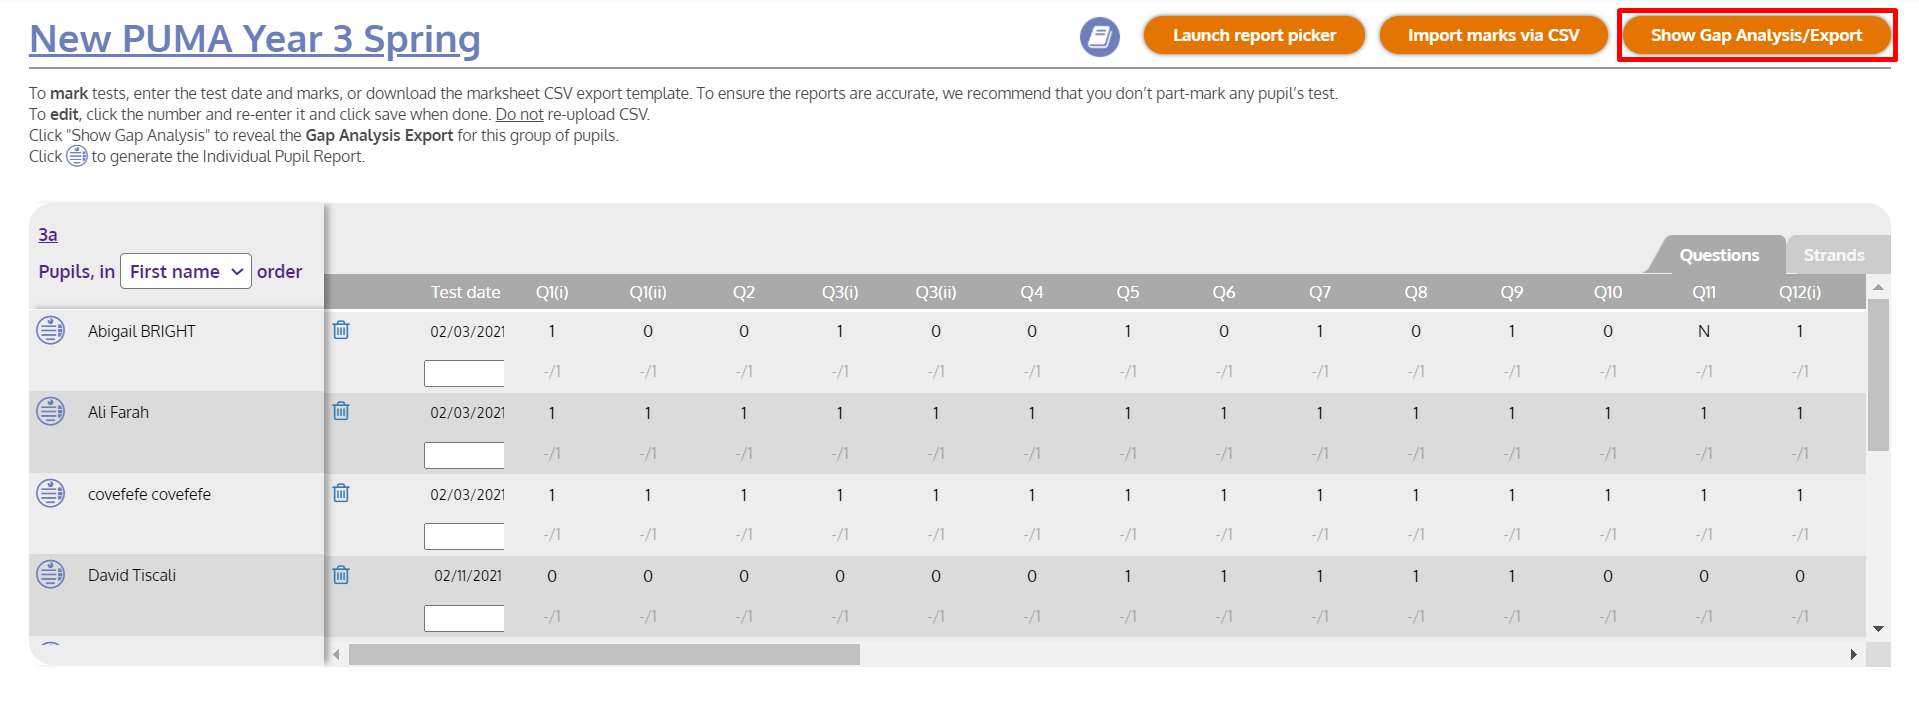Open the First name sort order dropdown
Image resolution: width=1919 pixels, height=704 pixels.
pyautogui.click(x=186, y=271)
